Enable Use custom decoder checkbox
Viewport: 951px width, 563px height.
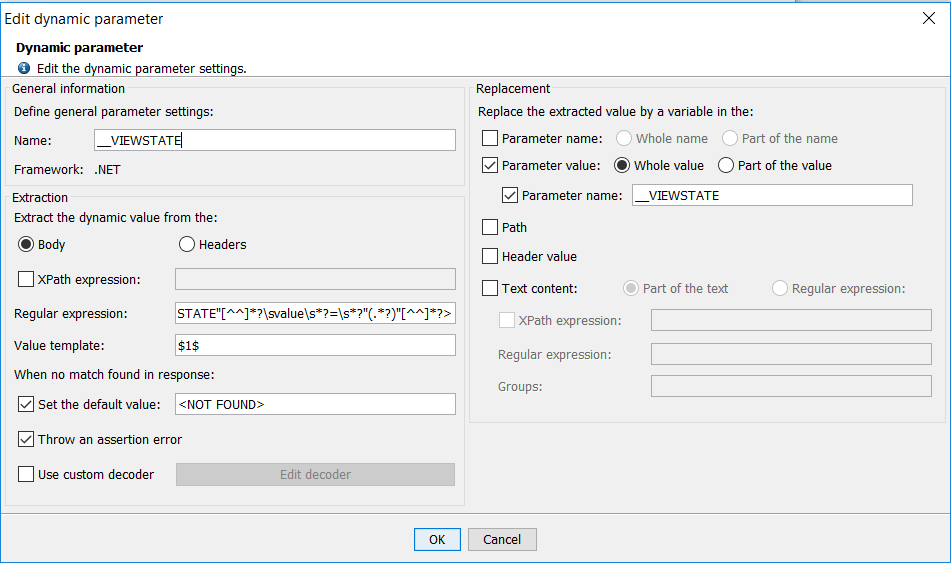[26, 474]
